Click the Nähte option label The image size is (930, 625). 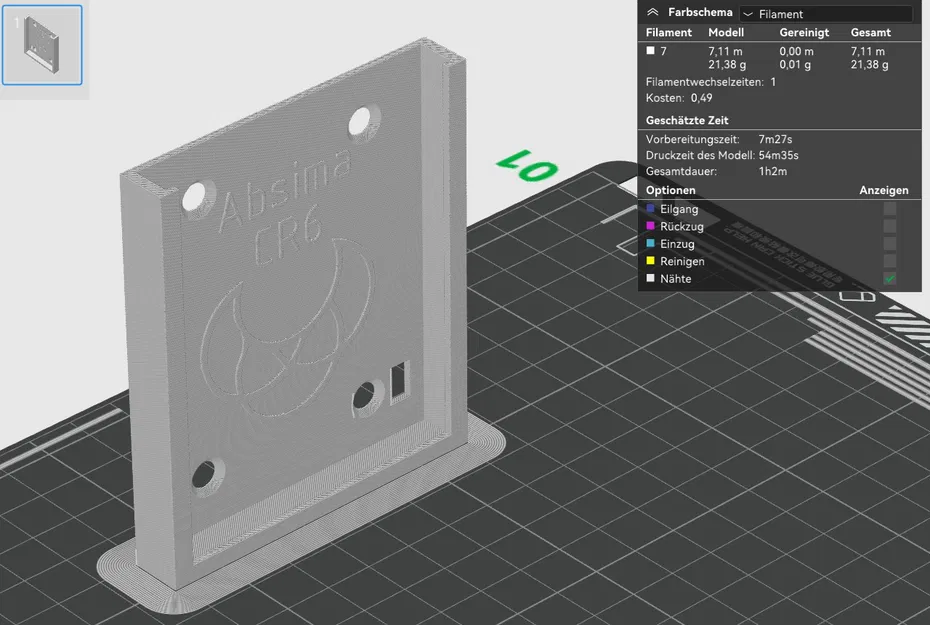[x=676, y=279]
